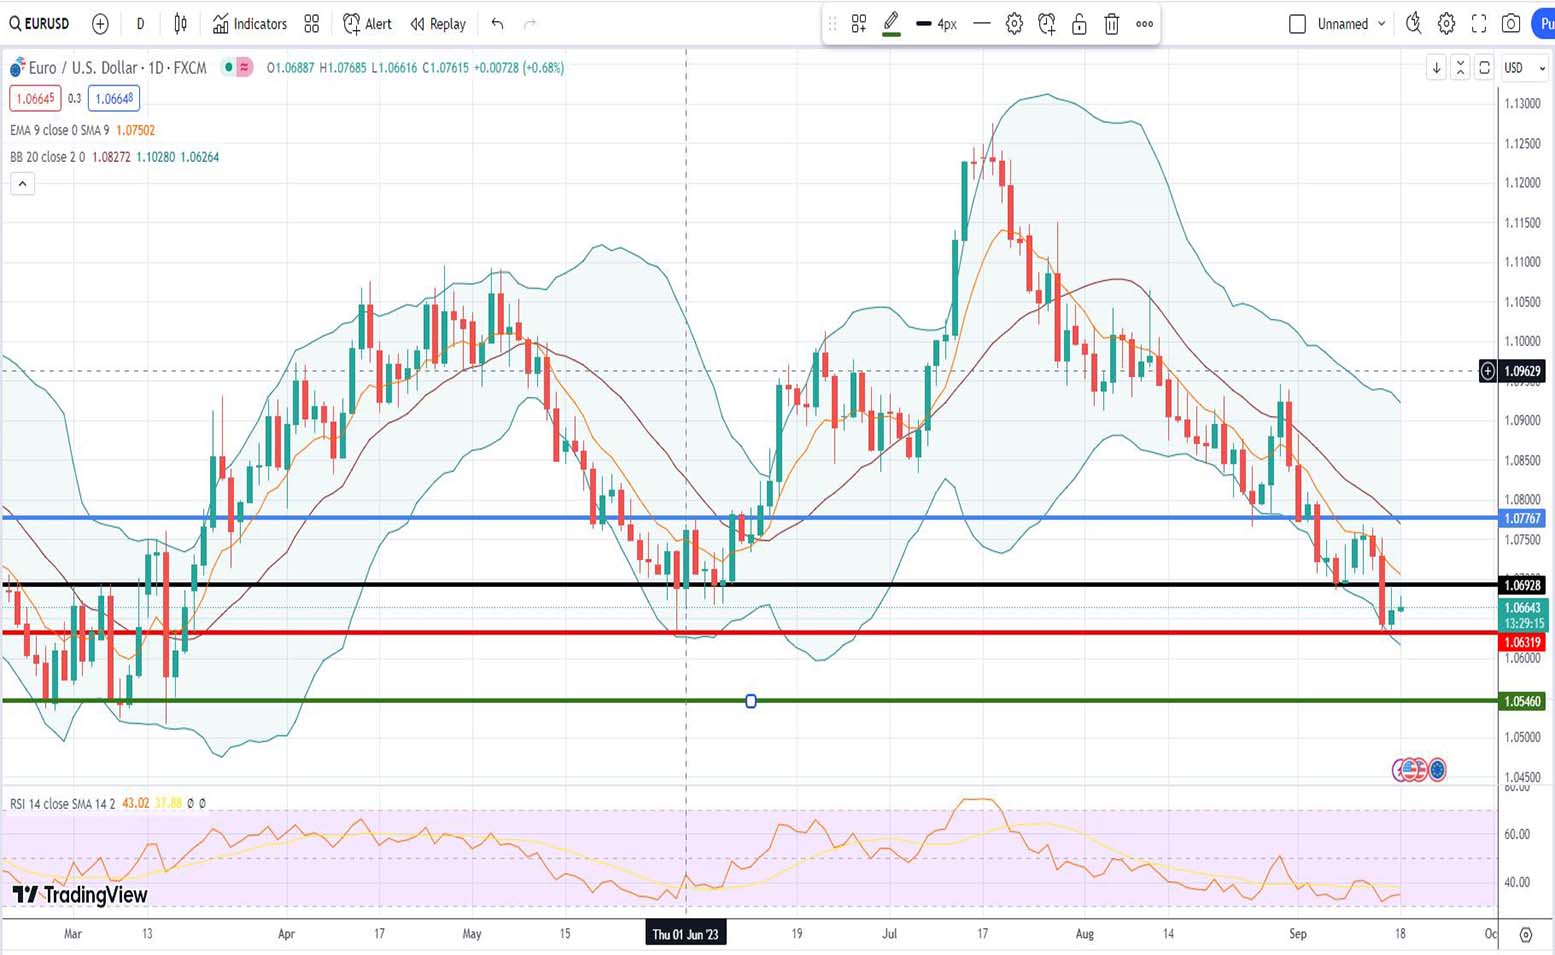Collapse the indicator legend with chevron
This screenshot has width=1555, height=955.
pyautogui.click(x=22, y=184)
